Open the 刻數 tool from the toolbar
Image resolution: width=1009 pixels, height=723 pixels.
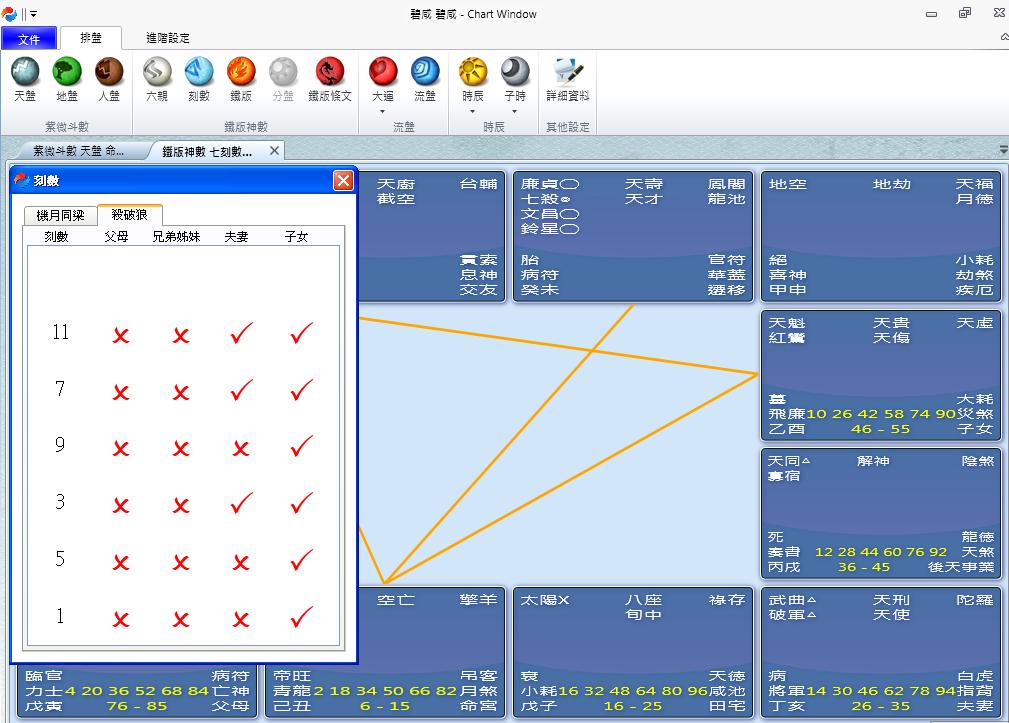tap(198, 78)
